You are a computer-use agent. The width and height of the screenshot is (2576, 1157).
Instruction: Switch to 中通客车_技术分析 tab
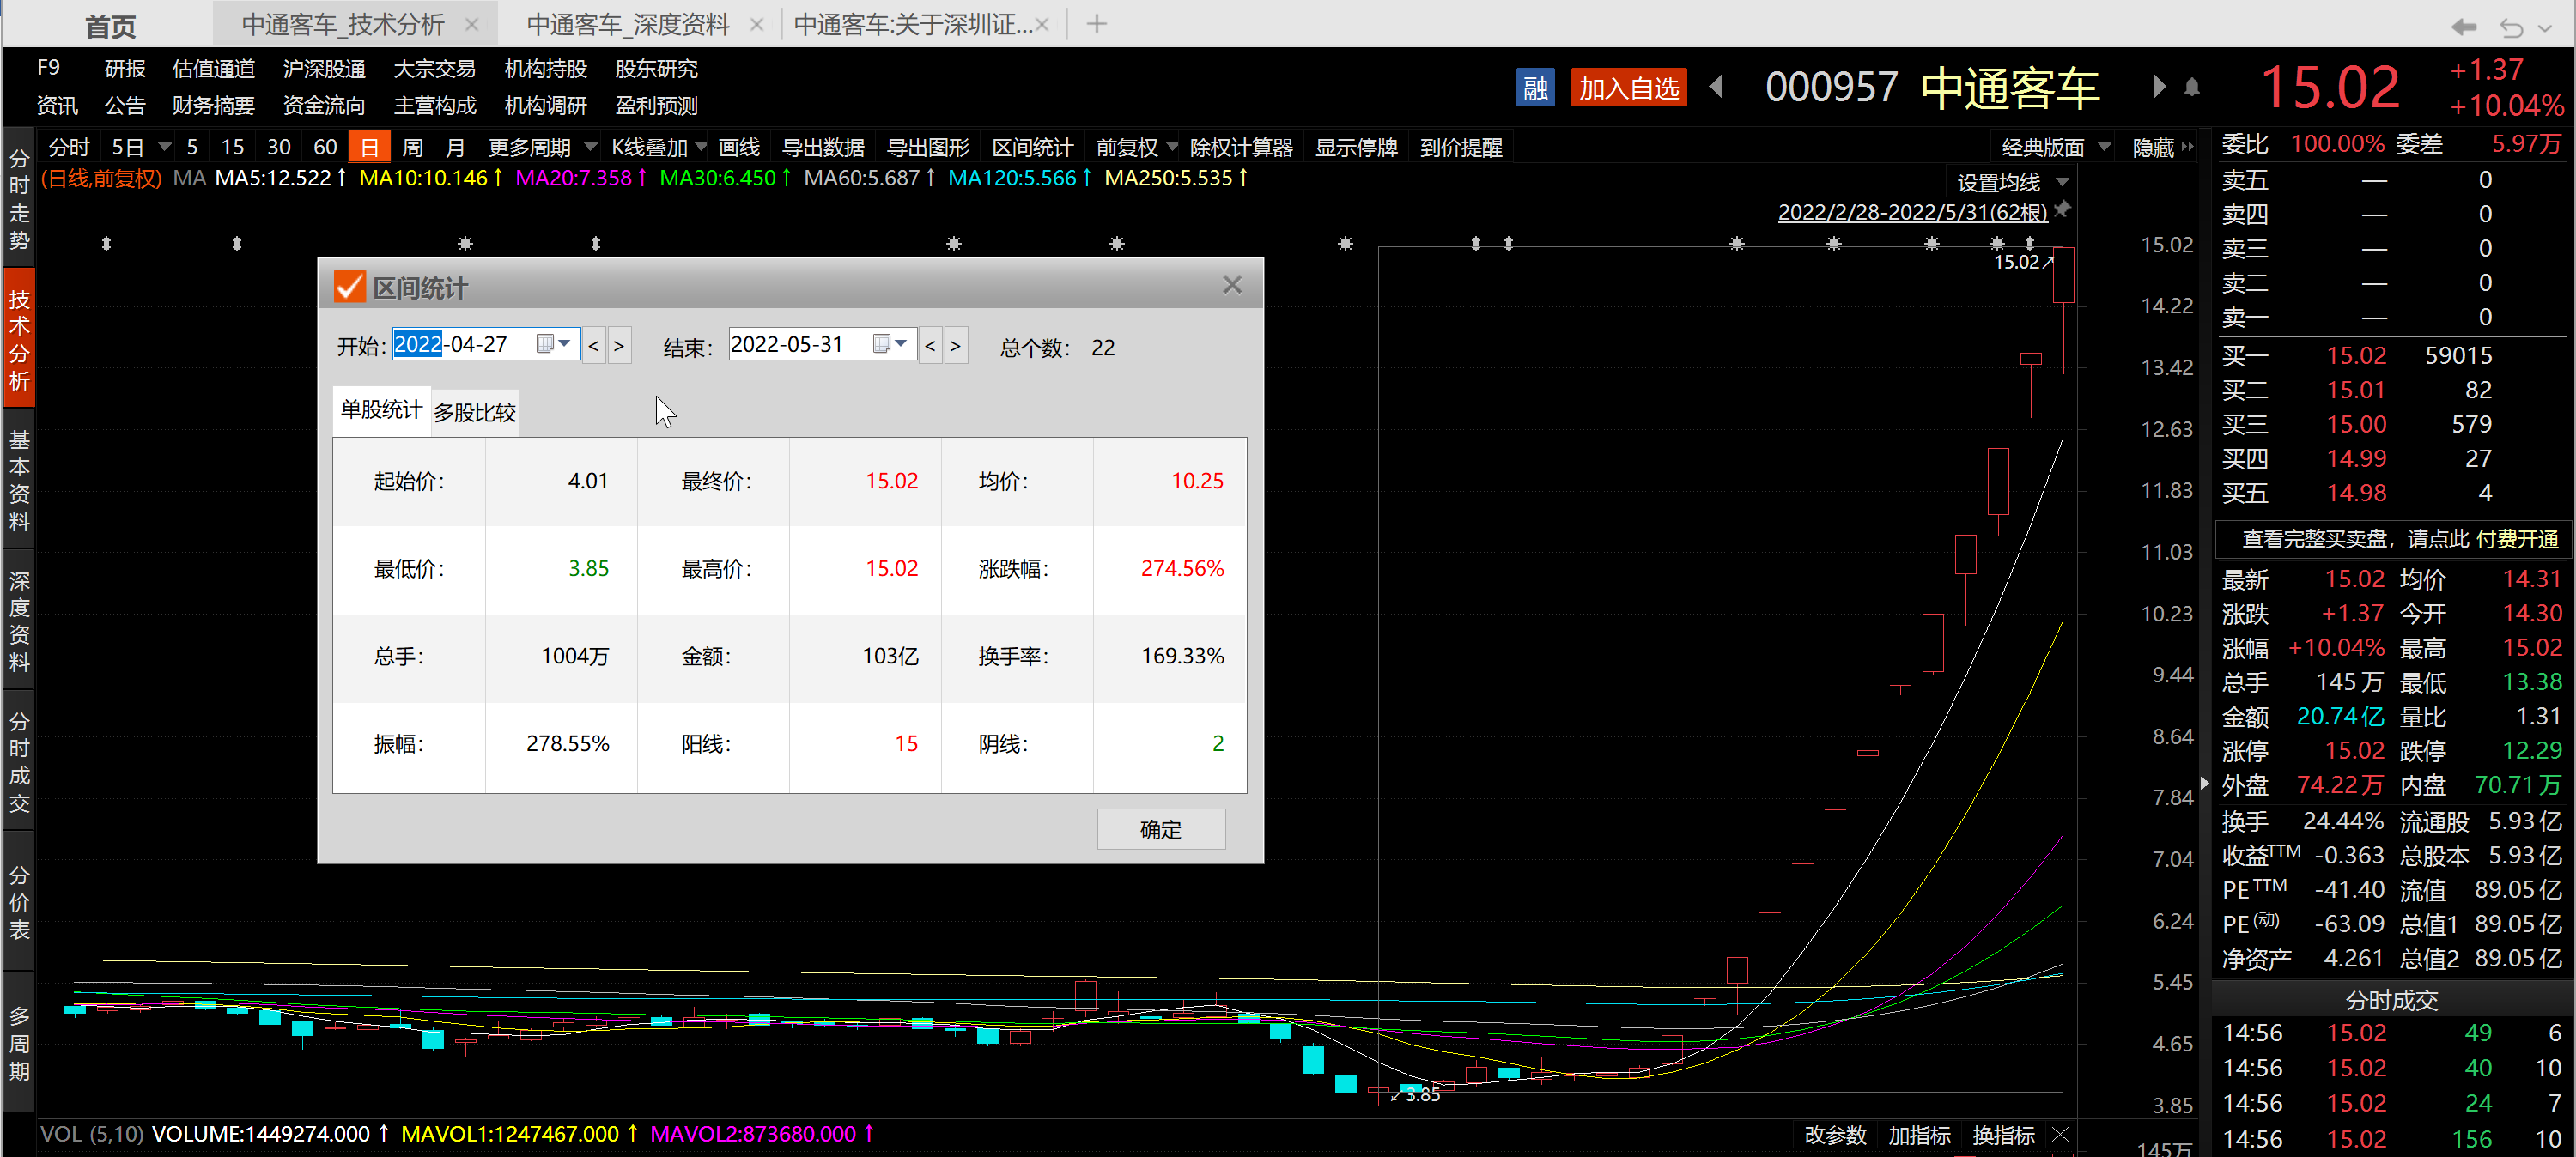(343, 24)
